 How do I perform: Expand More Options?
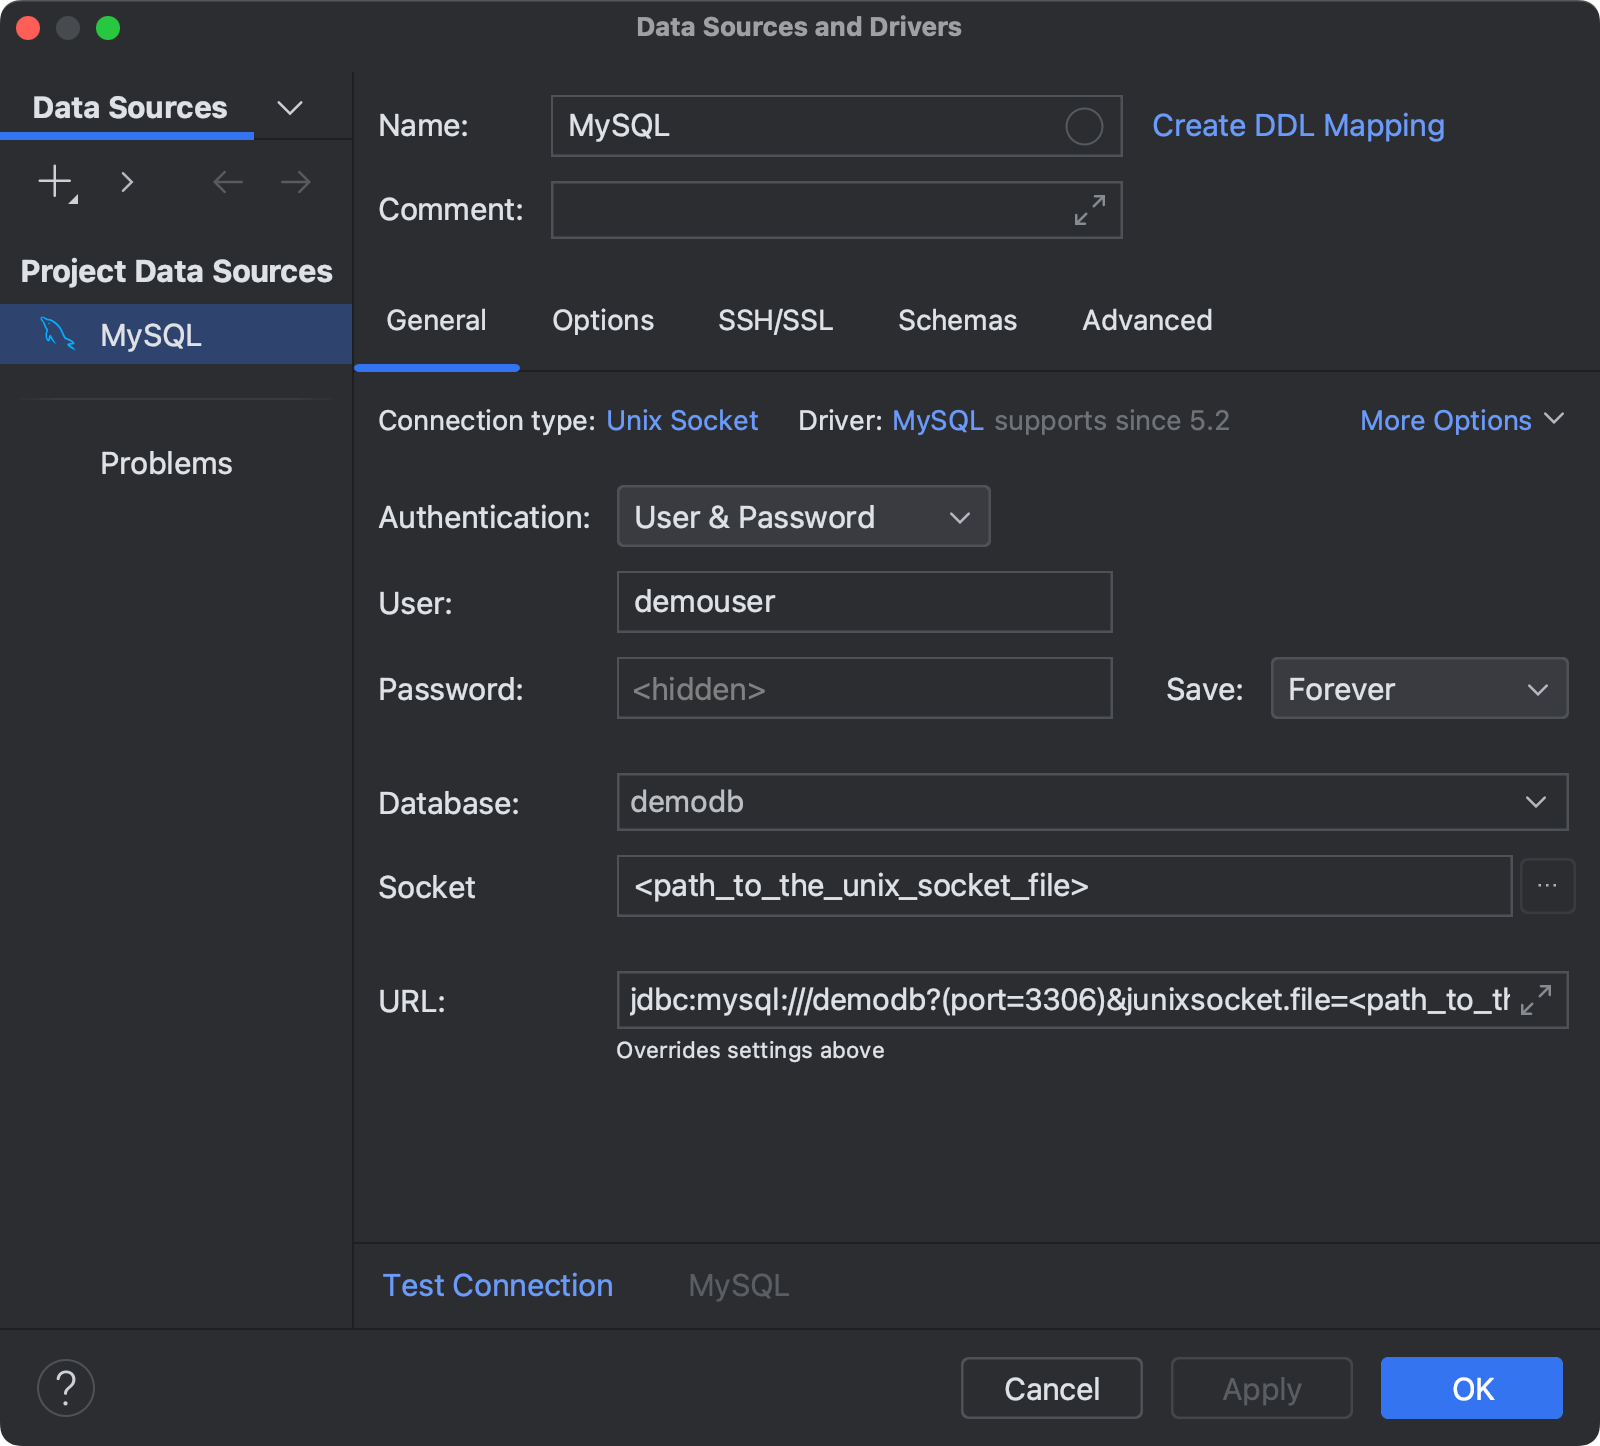[x=1461, y=420]
